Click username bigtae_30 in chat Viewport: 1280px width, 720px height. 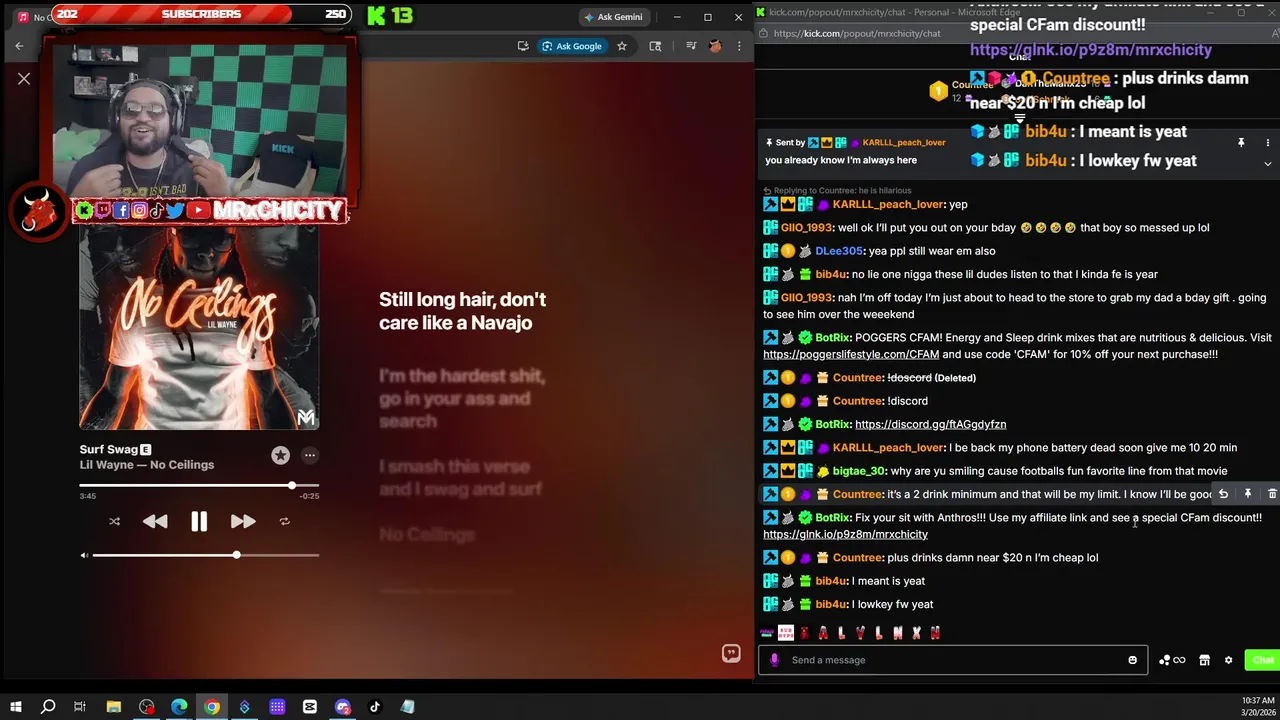pos(858,471)
